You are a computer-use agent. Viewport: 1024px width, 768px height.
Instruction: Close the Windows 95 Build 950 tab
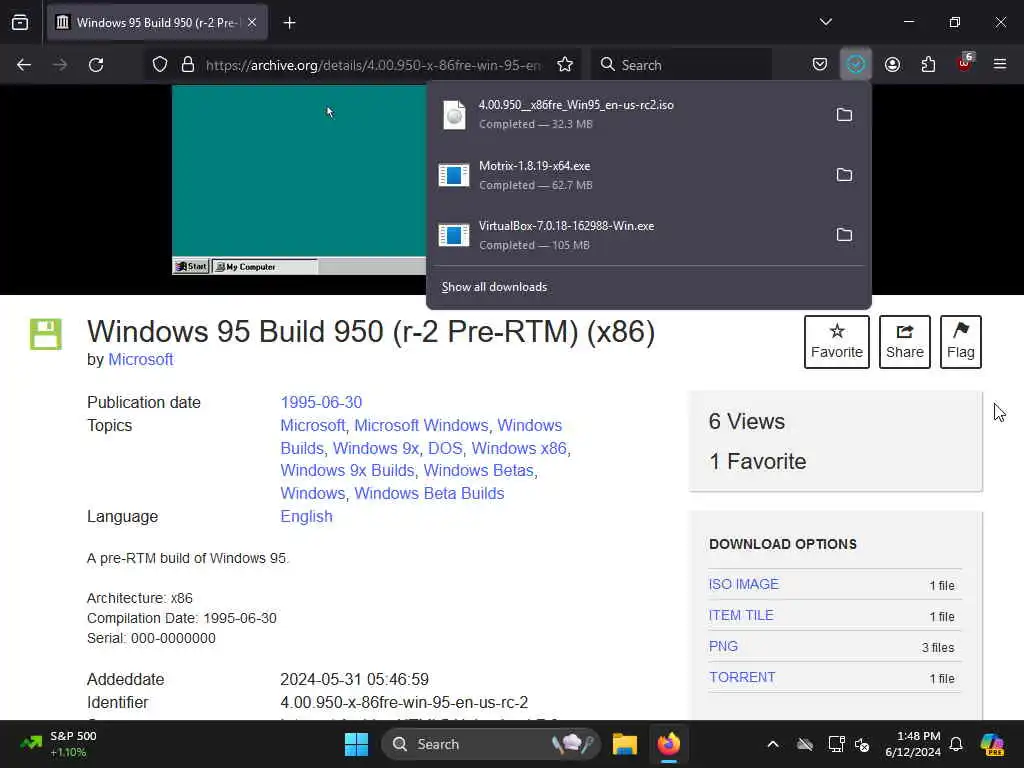click(x=252, y=23)
